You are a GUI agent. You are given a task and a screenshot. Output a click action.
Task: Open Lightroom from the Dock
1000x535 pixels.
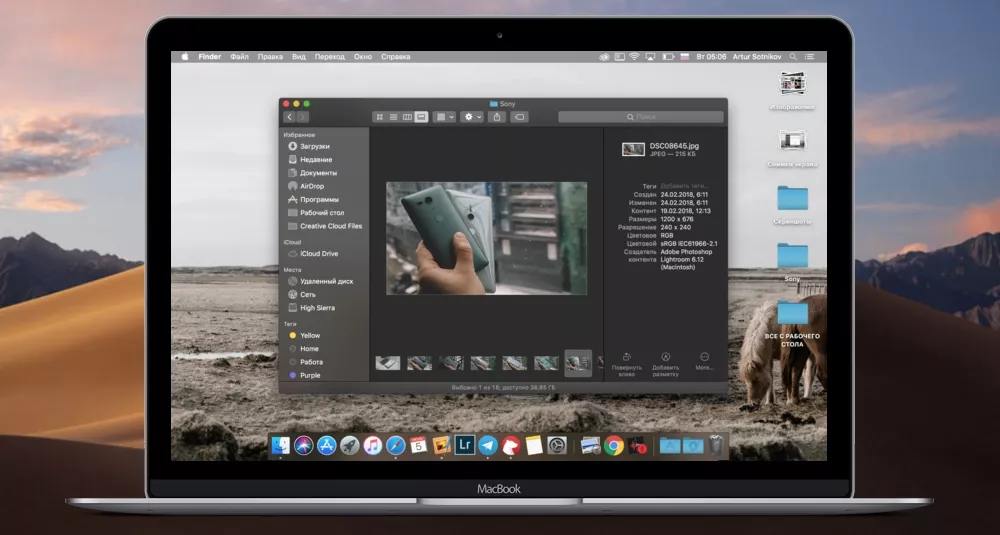click(464, 444)
